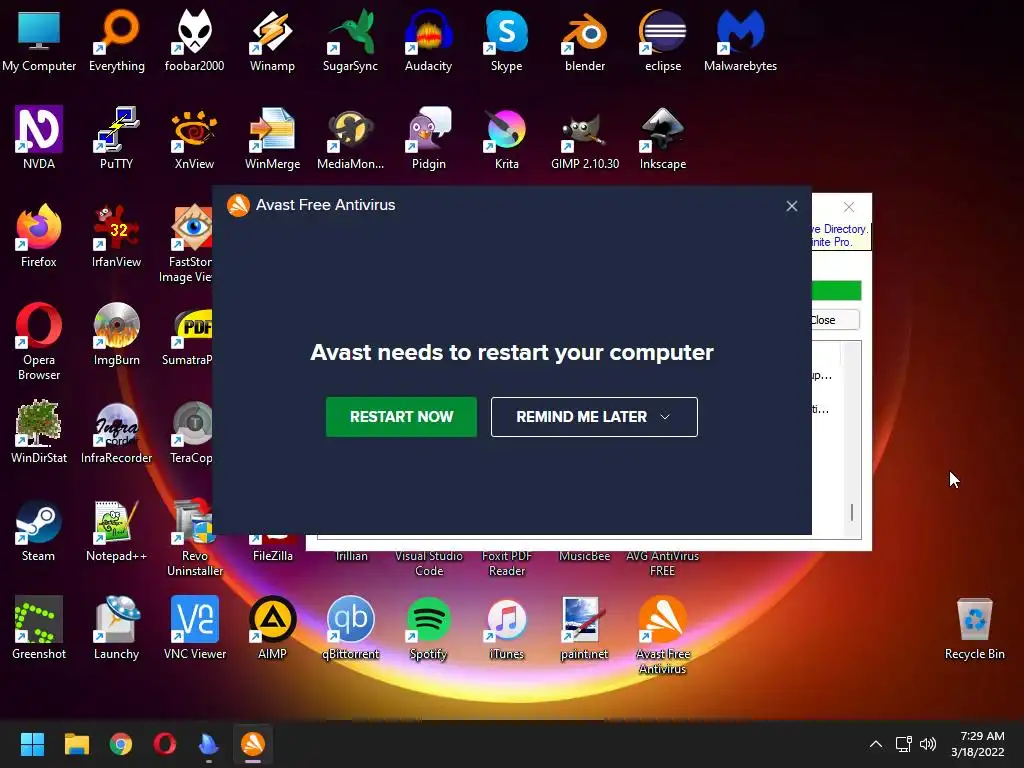Select the Winamp desktop icon
The image size is (1024, 768).
tap(272, 40)
